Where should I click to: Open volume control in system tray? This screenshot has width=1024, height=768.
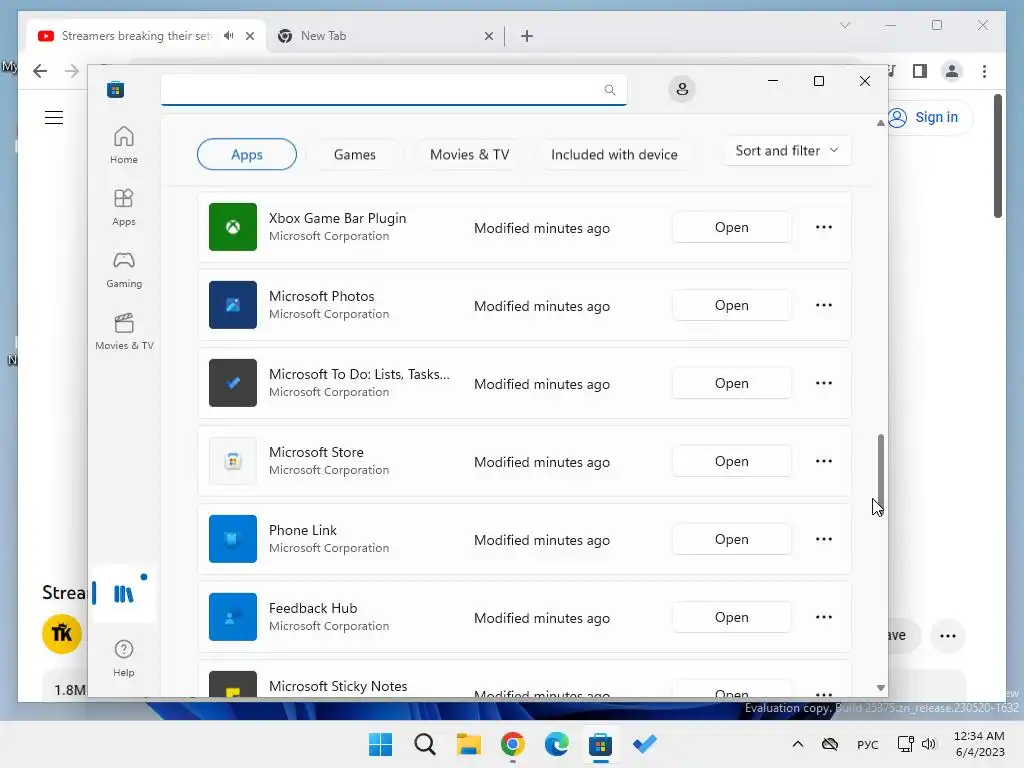pyautogui.click(x=929, y=744)
